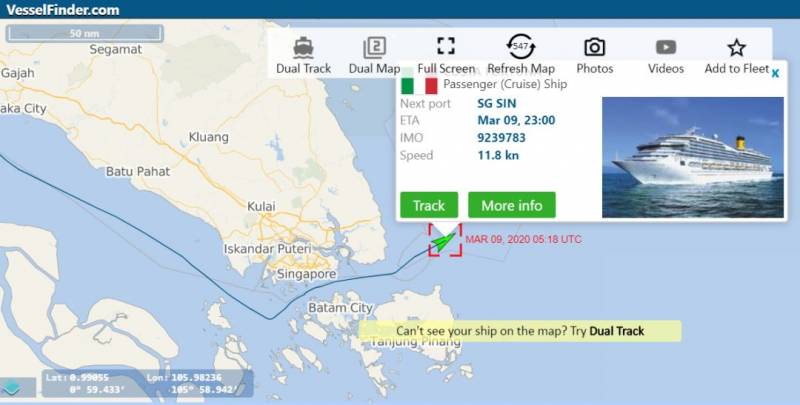Click the VesselFinder.com logo

point(63,10)
